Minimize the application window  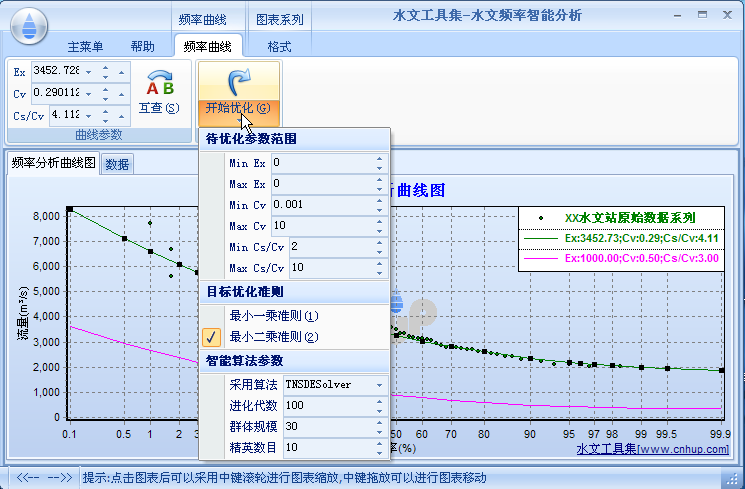point(678,16)
